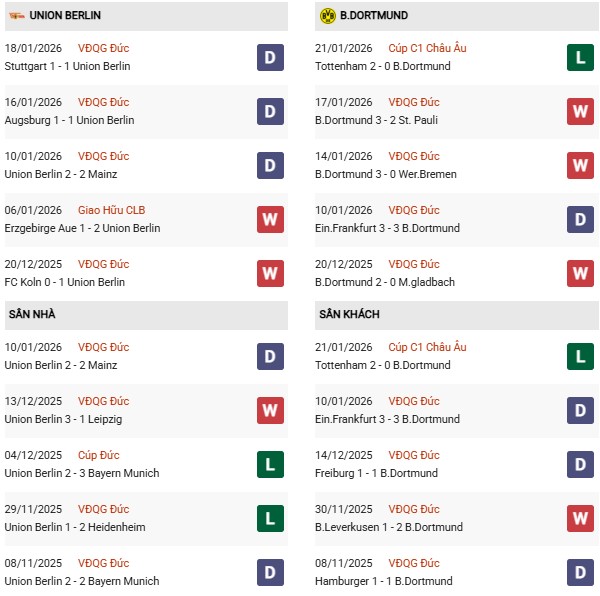Click the W badge for Erzgebirge Aue match

[x=270, y=220]
